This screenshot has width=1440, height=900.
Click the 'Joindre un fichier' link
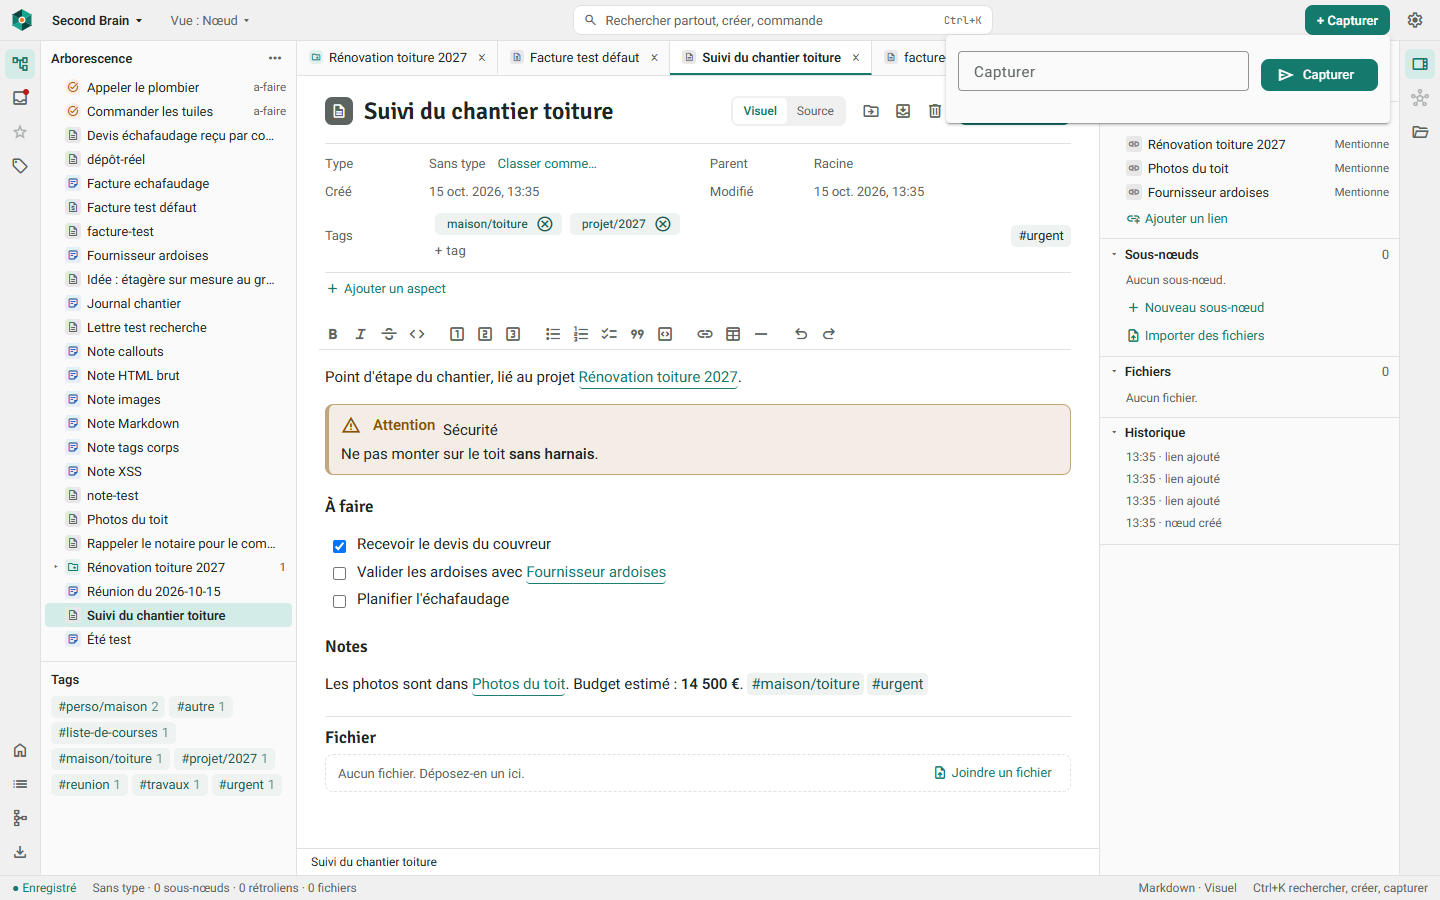click(x=993, y=773)
